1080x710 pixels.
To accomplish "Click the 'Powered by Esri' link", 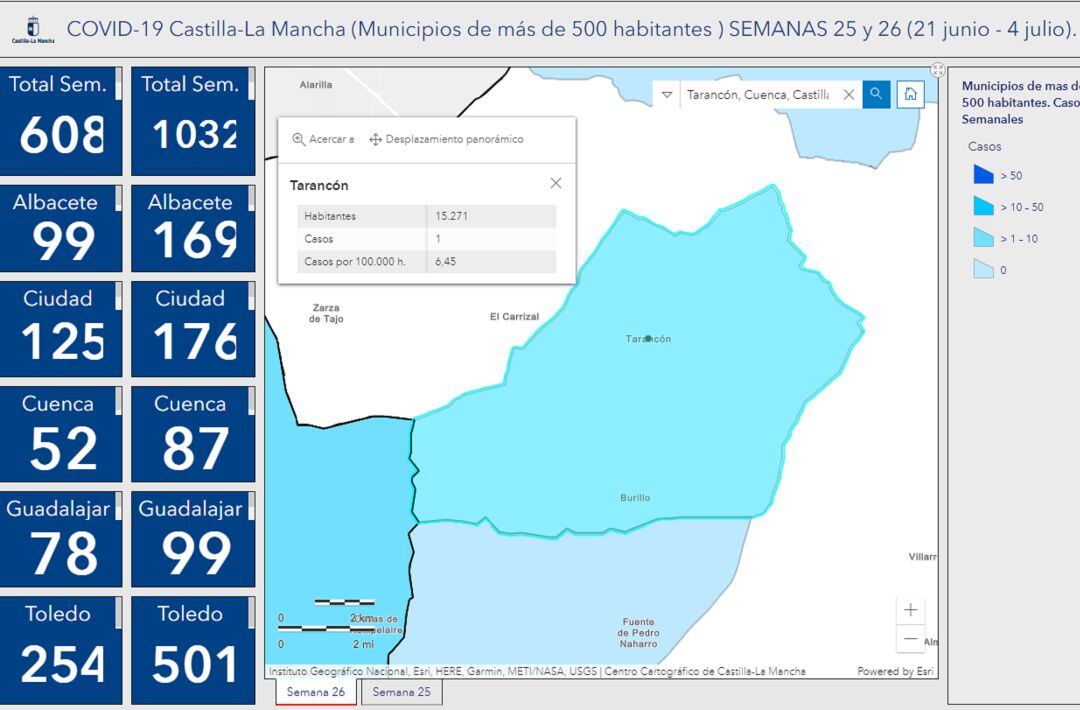I will pos(893,671).
